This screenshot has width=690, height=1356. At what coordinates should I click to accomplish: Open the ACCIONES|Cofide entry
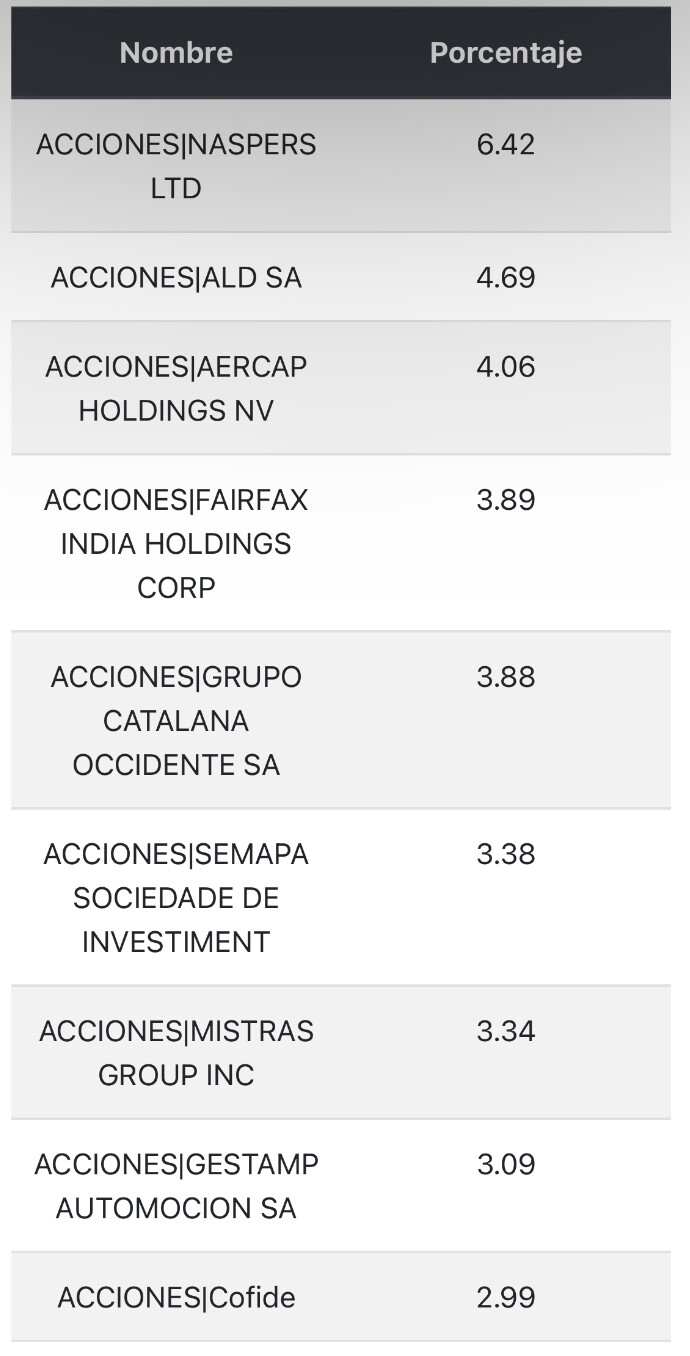[176, 1298]
